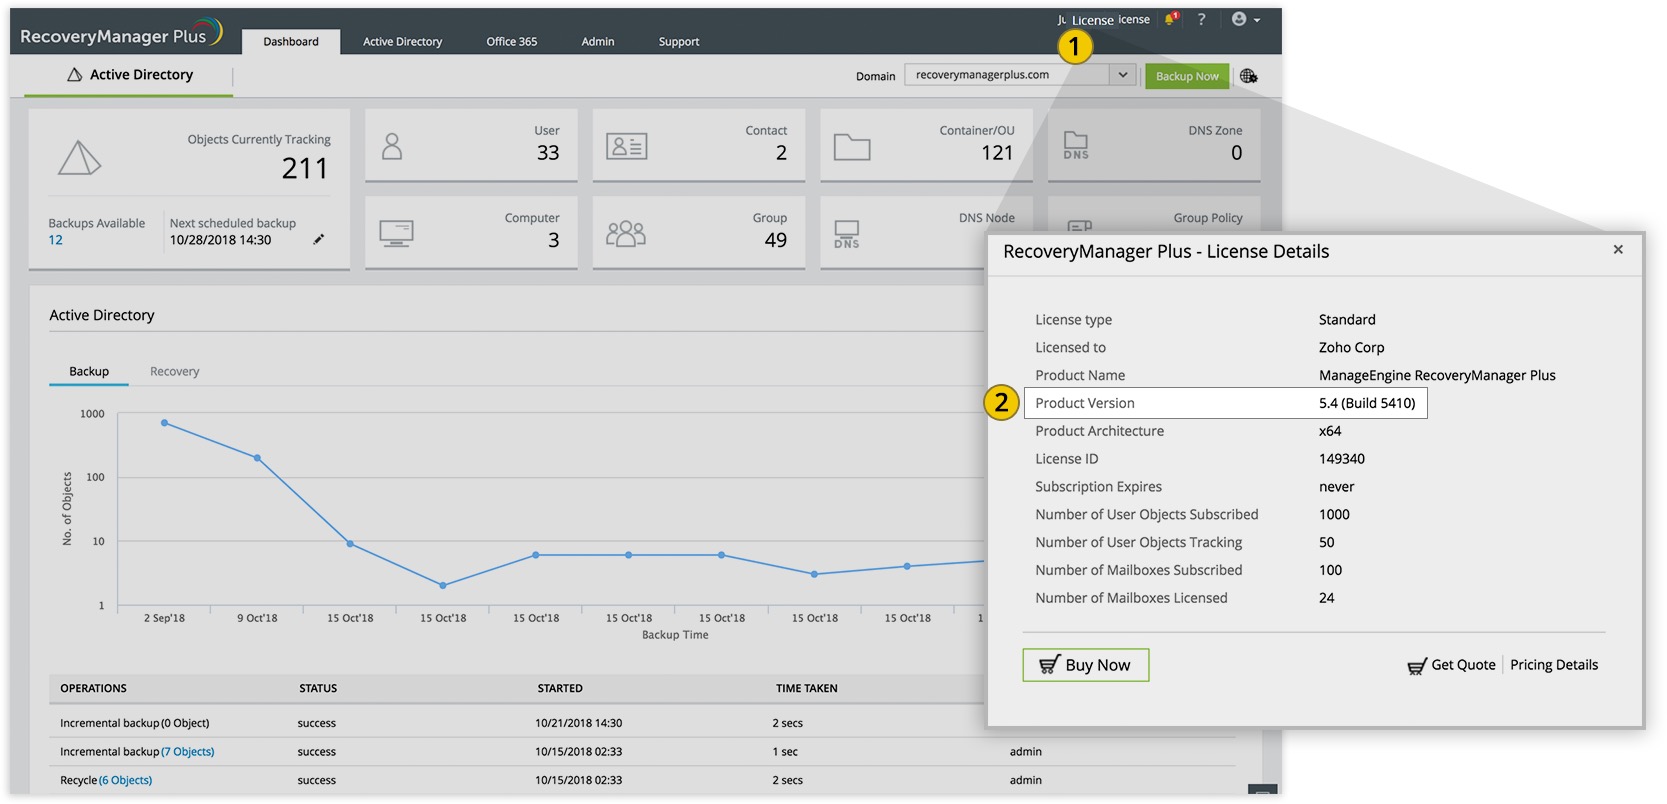The width and height of the screenshot is (1667, 804).
Task: Open the notification bell icon
Action: [x=1171, y=19]
